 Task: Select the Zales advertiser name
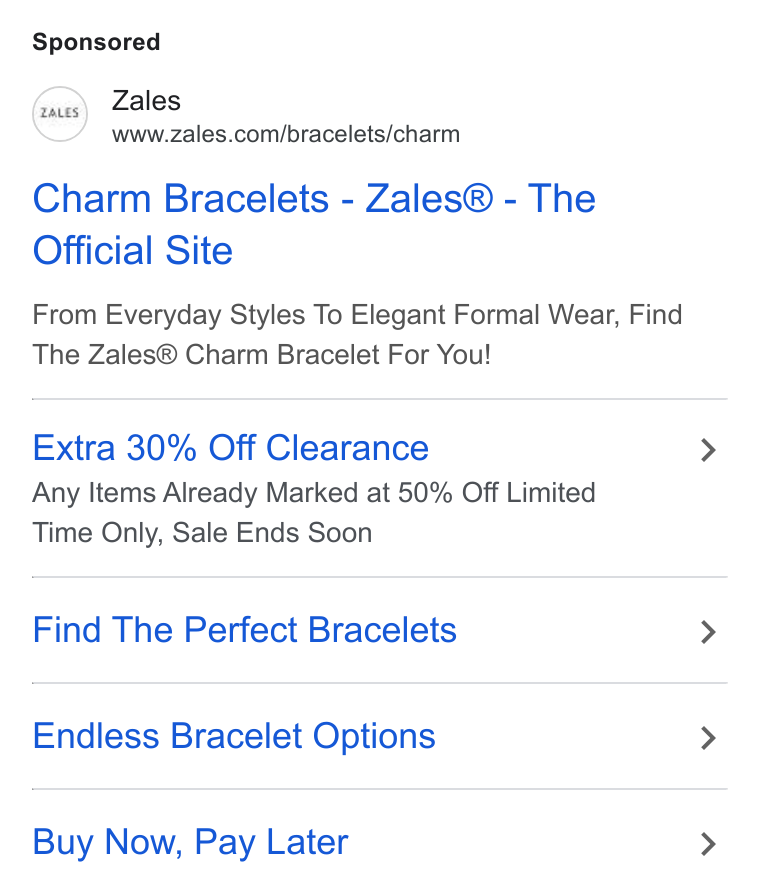146,101
